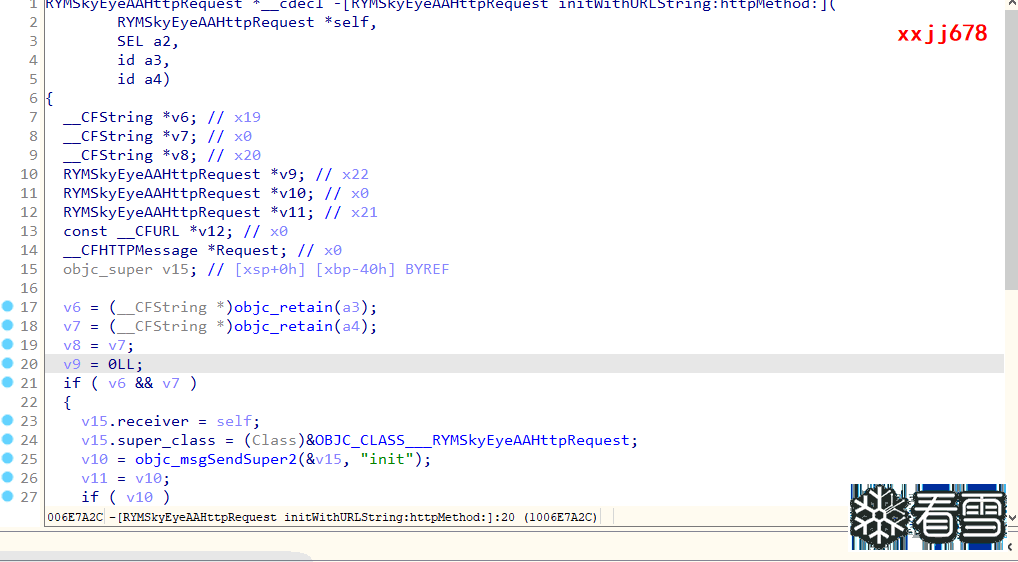Click the vertical scrollbar thumb
Screen dimensions: 1018x562
(x=1011, y=151)
